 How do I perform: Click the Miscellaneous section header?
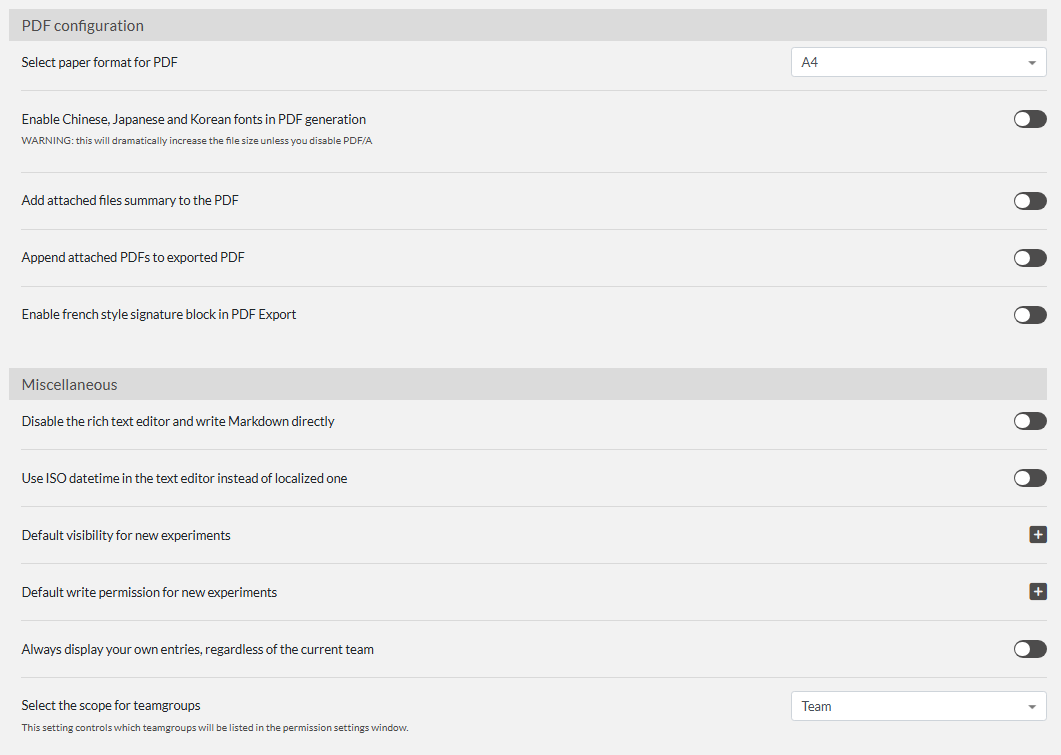[69, 385]
